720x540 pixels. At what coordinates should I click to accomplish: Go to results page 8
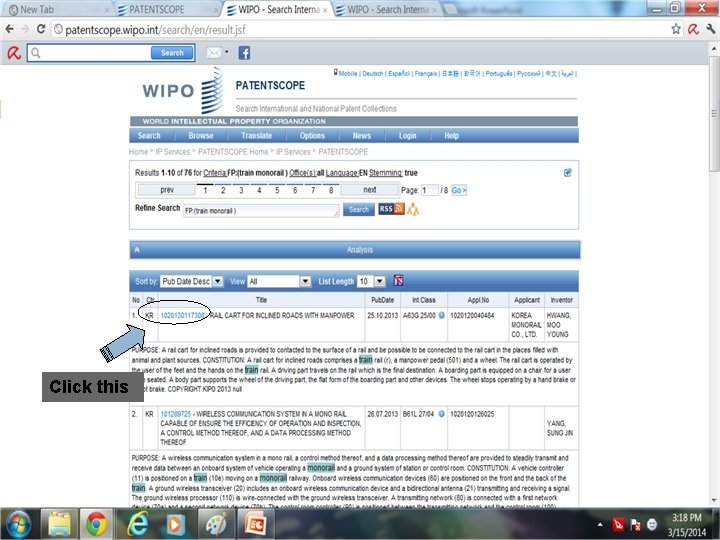(x=331, y=190)
